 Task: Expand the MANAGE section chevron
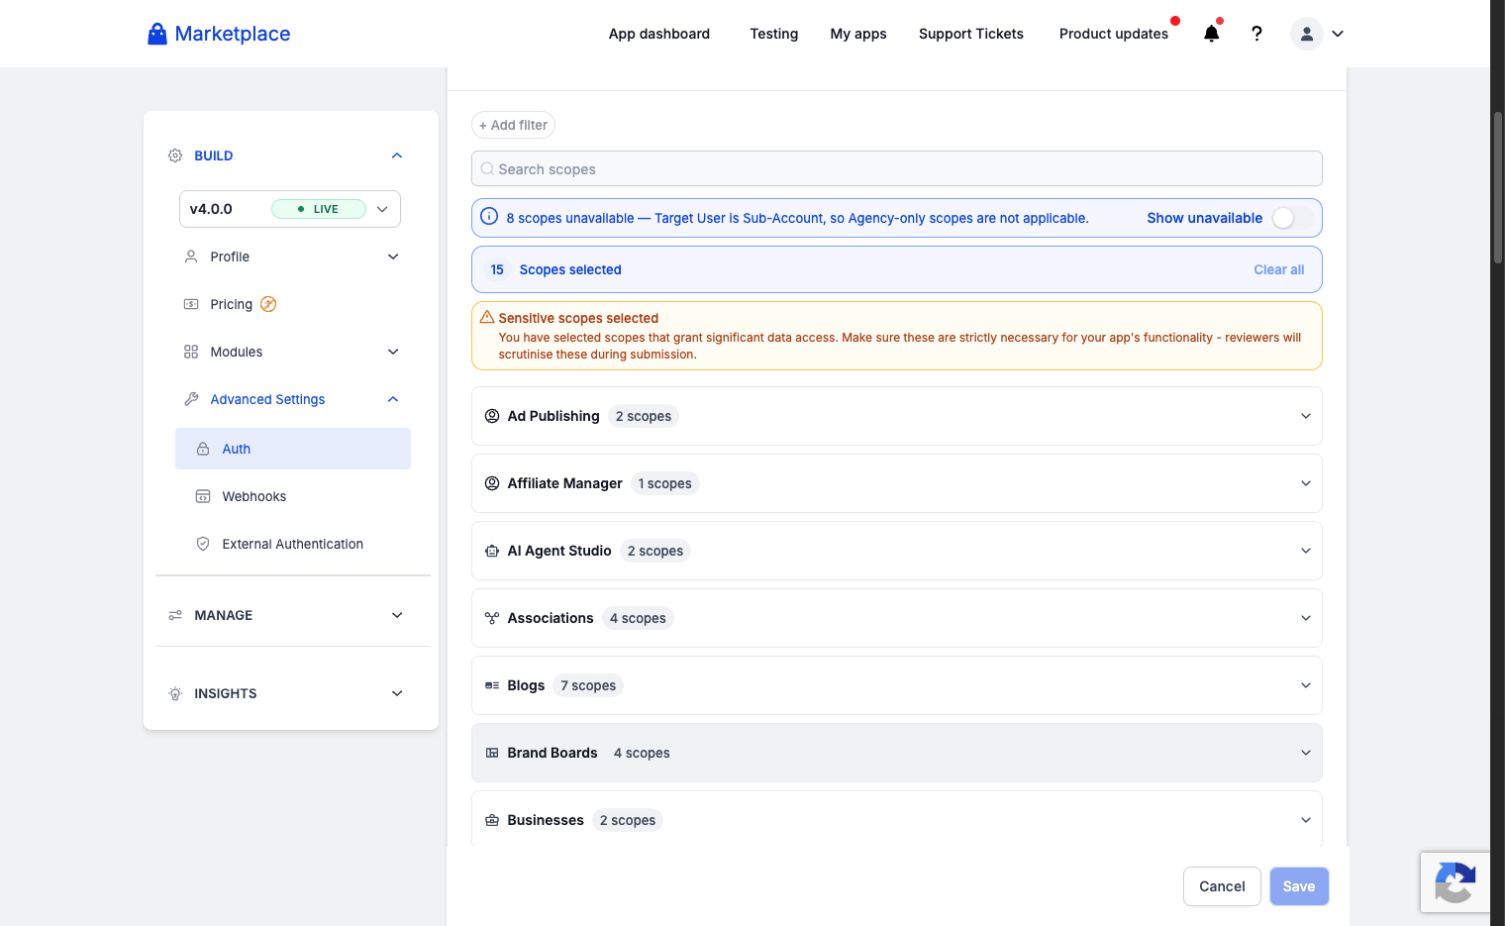(397, 615)
